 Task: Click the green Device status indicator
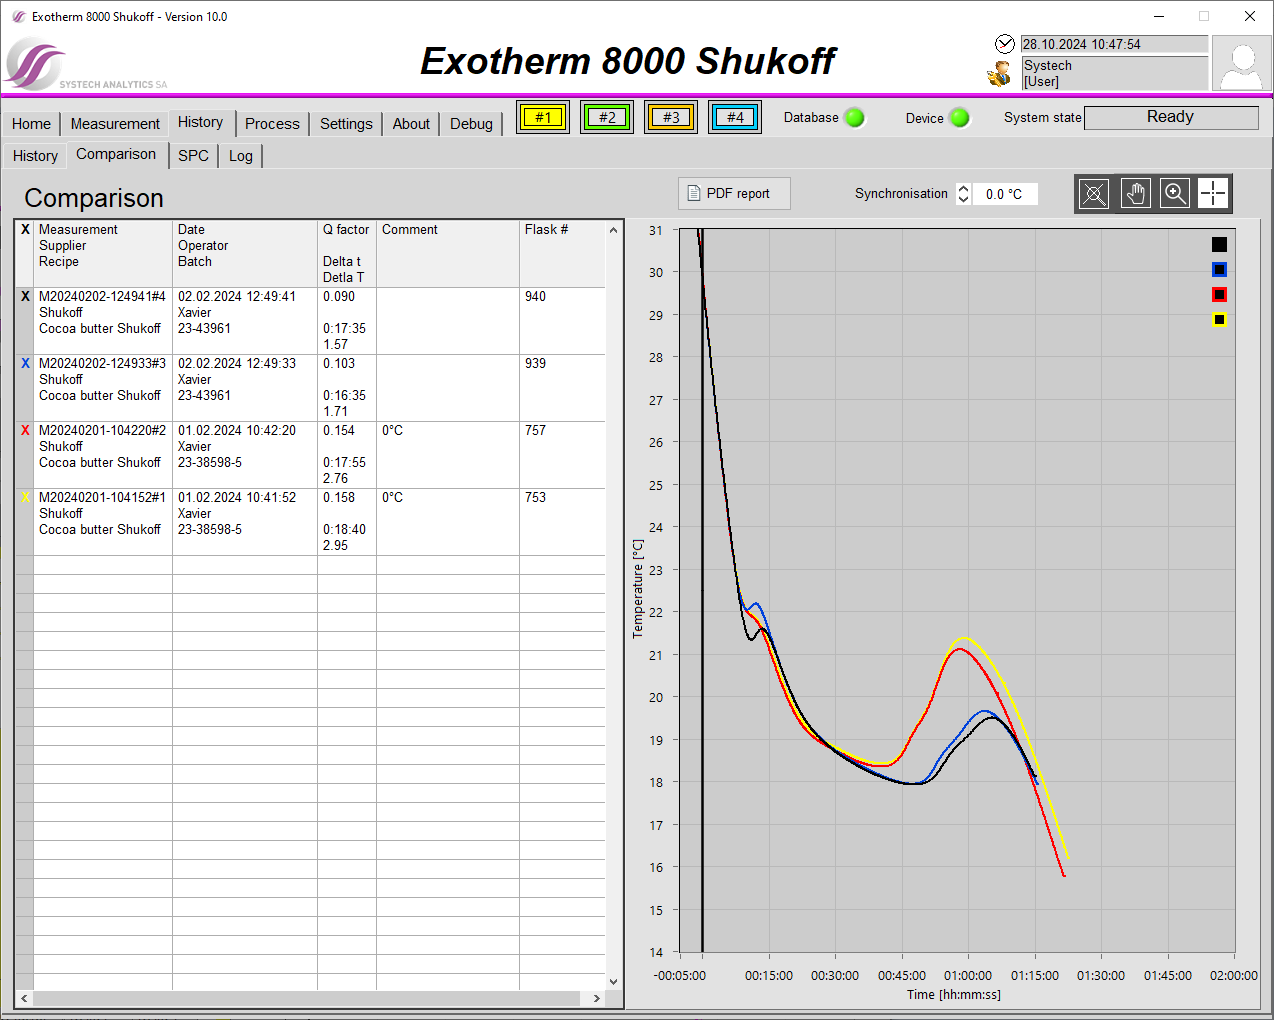[x=960, y=118]
